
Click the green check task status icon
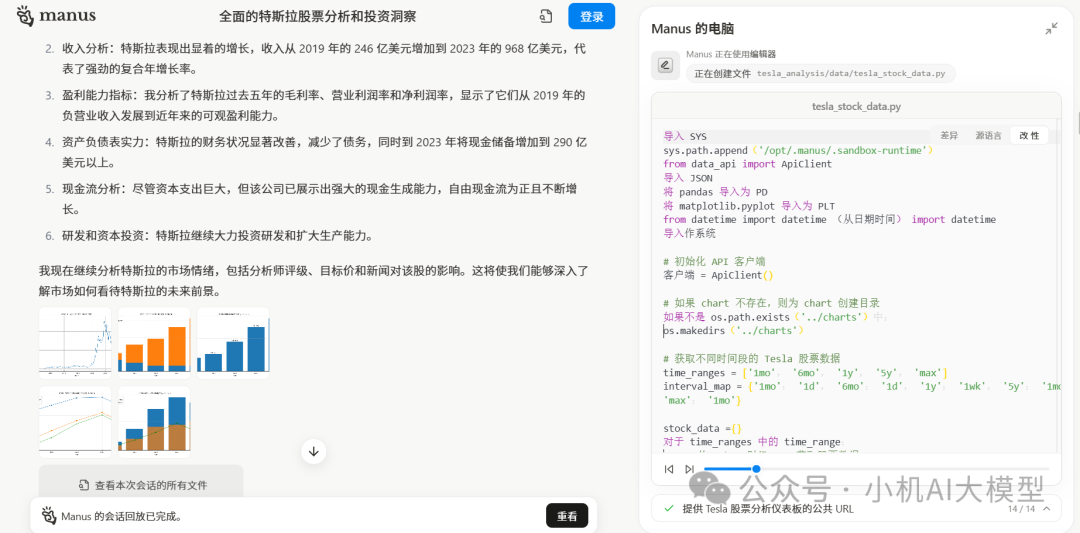[x=668, y=509]
